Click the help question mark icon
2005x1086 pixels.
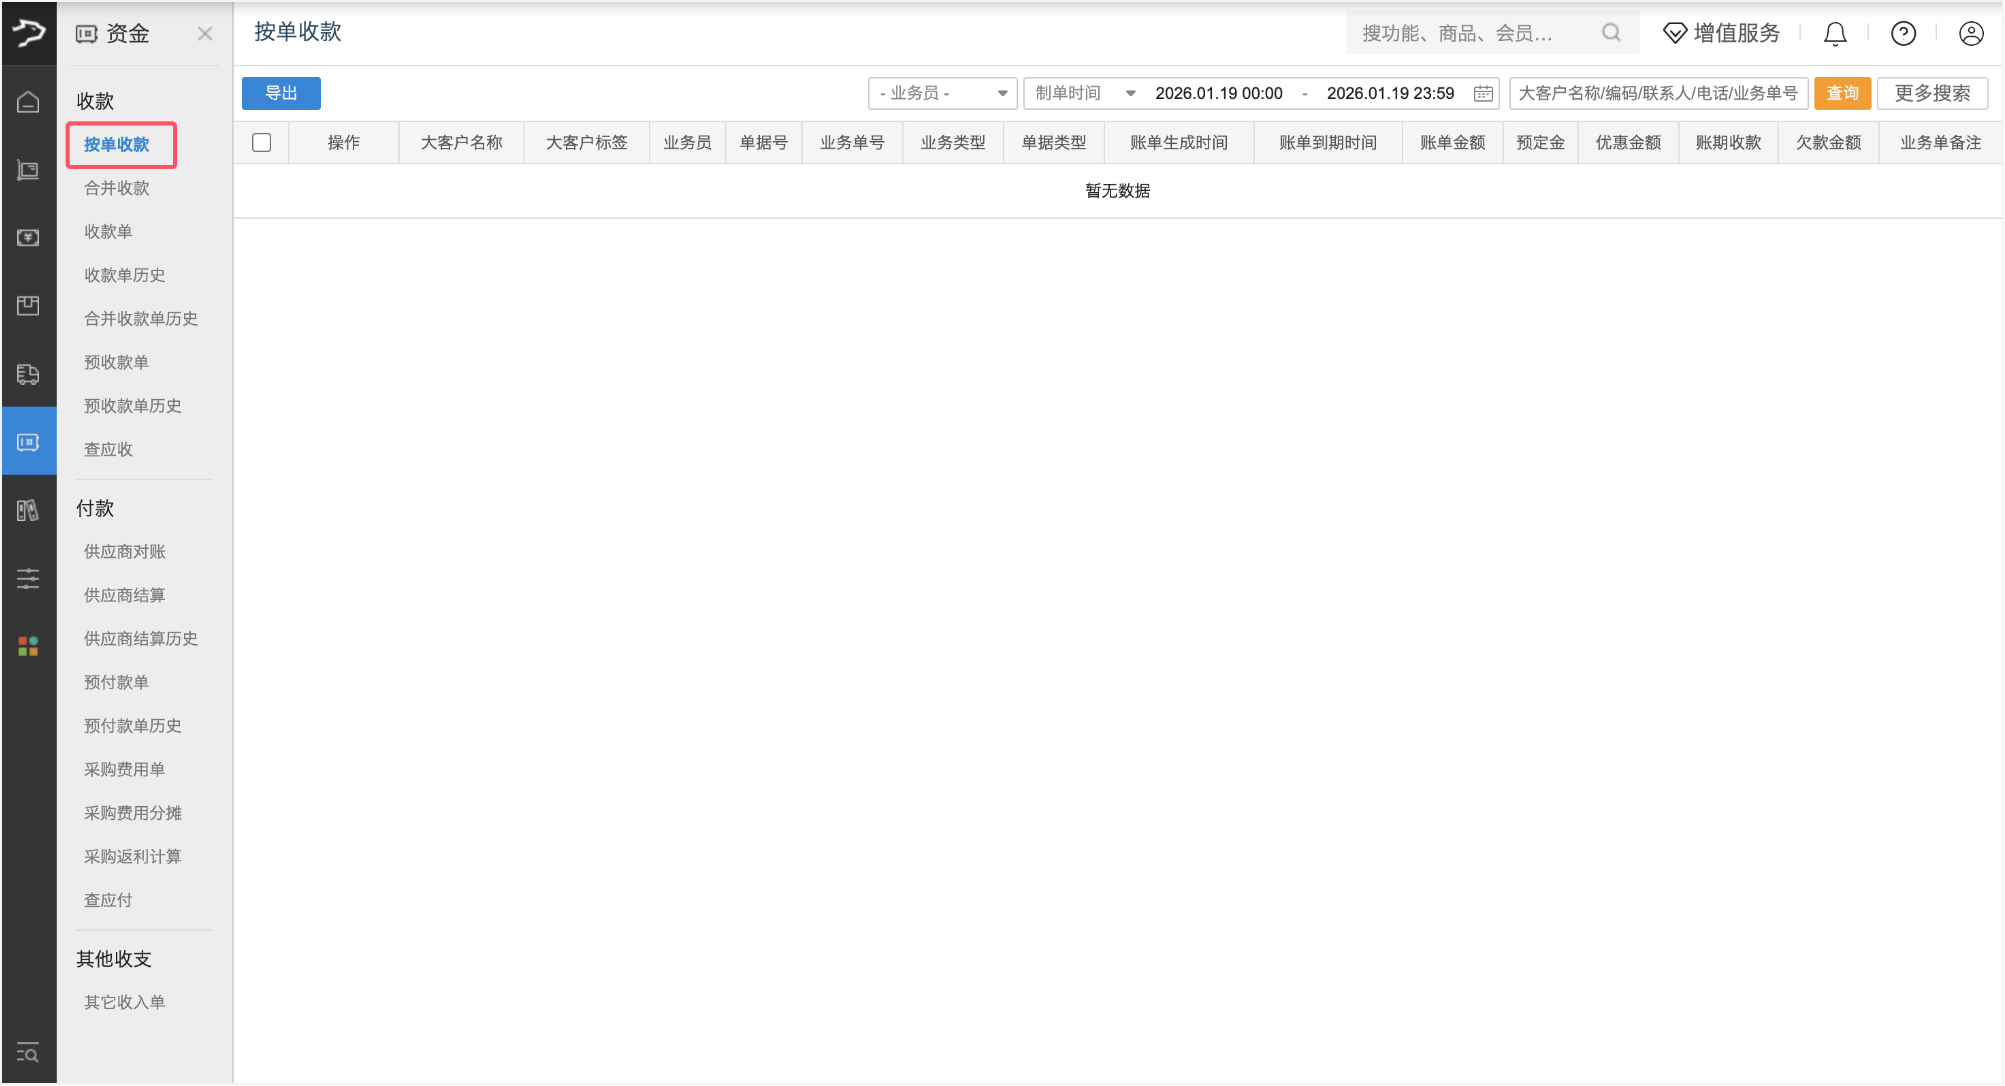1903,34
